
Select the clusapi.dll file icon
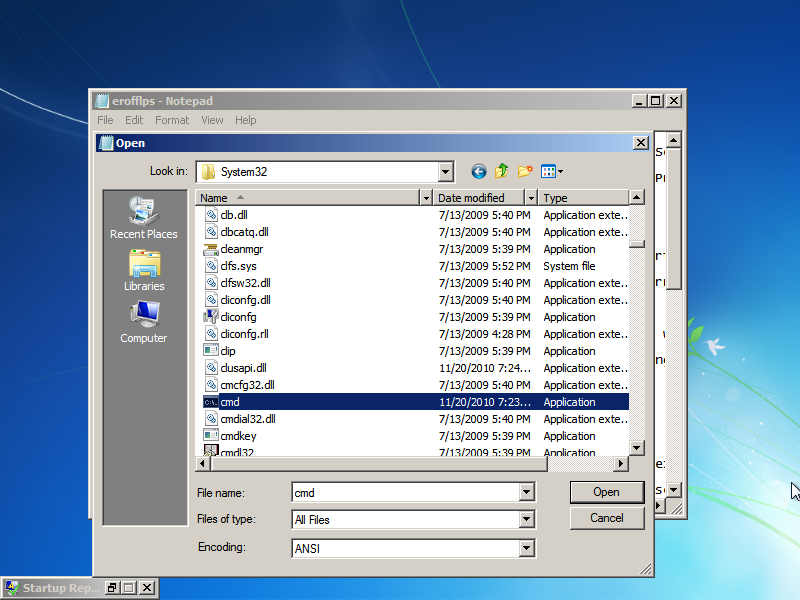[211, 368]
